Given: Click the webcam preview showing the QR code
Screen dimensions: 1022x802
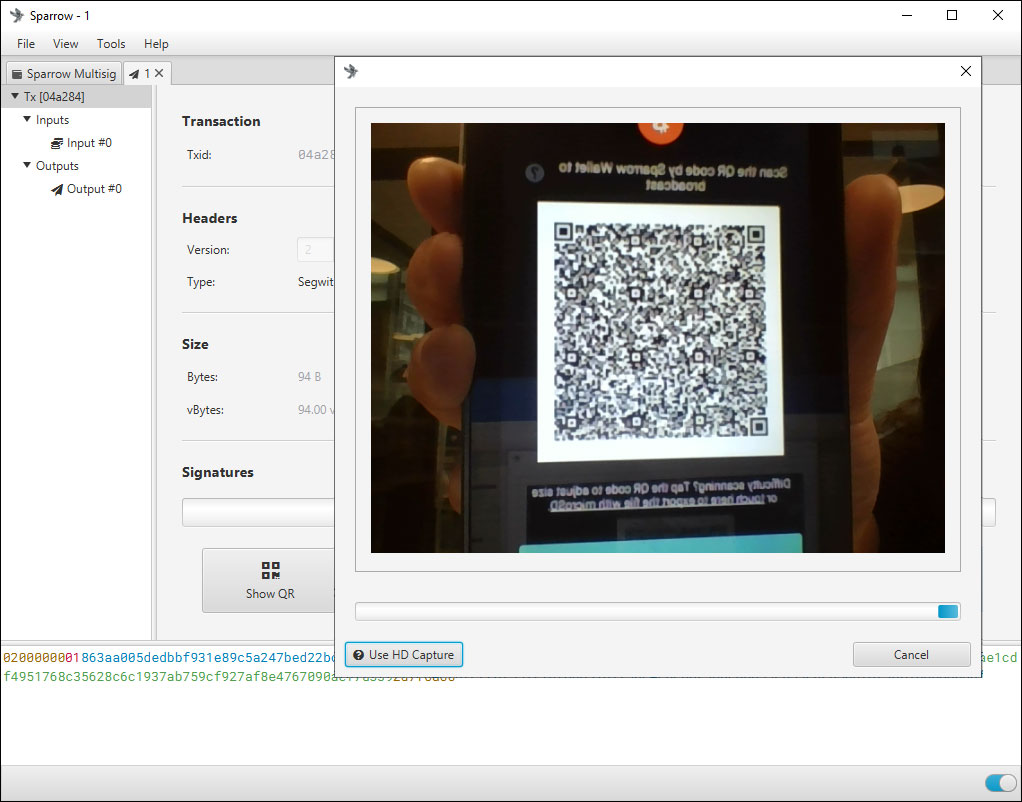Looking at the screenshot, I should click(657, 337).
